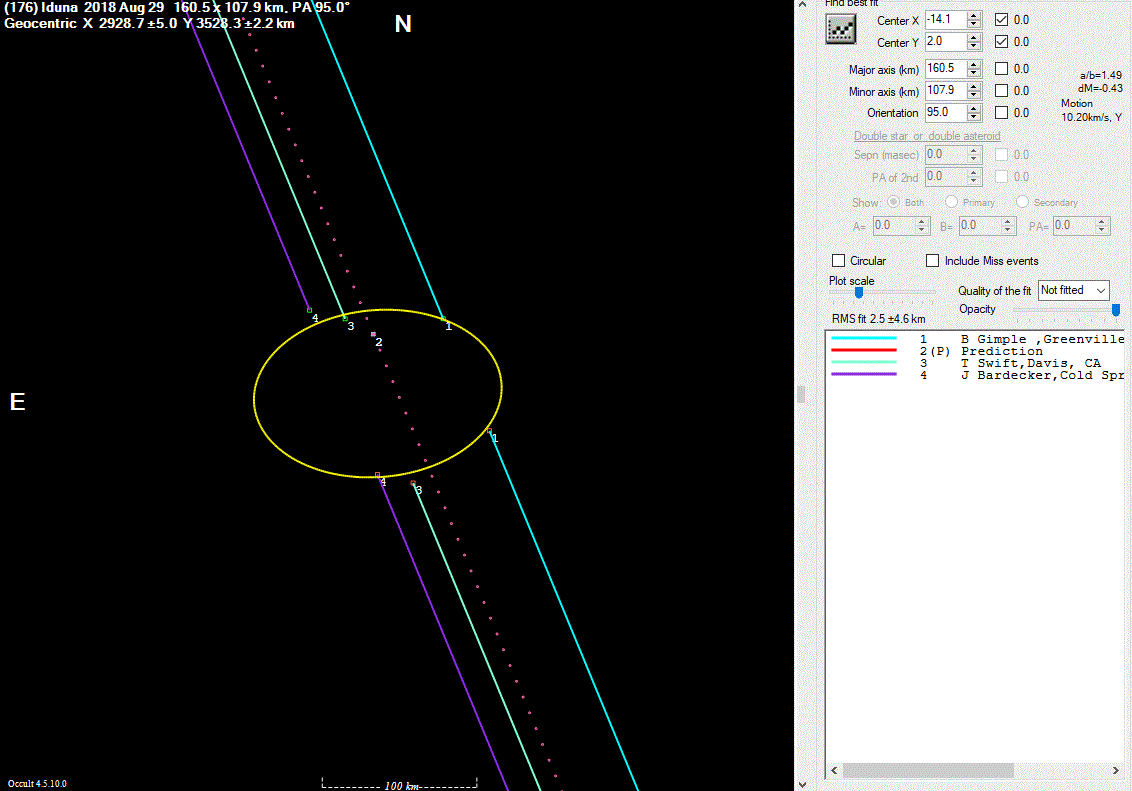This screenshot has height=791, width=1132.
Task: Increase the Center Y value with up arrow
Action: click(x=974, y=38)
